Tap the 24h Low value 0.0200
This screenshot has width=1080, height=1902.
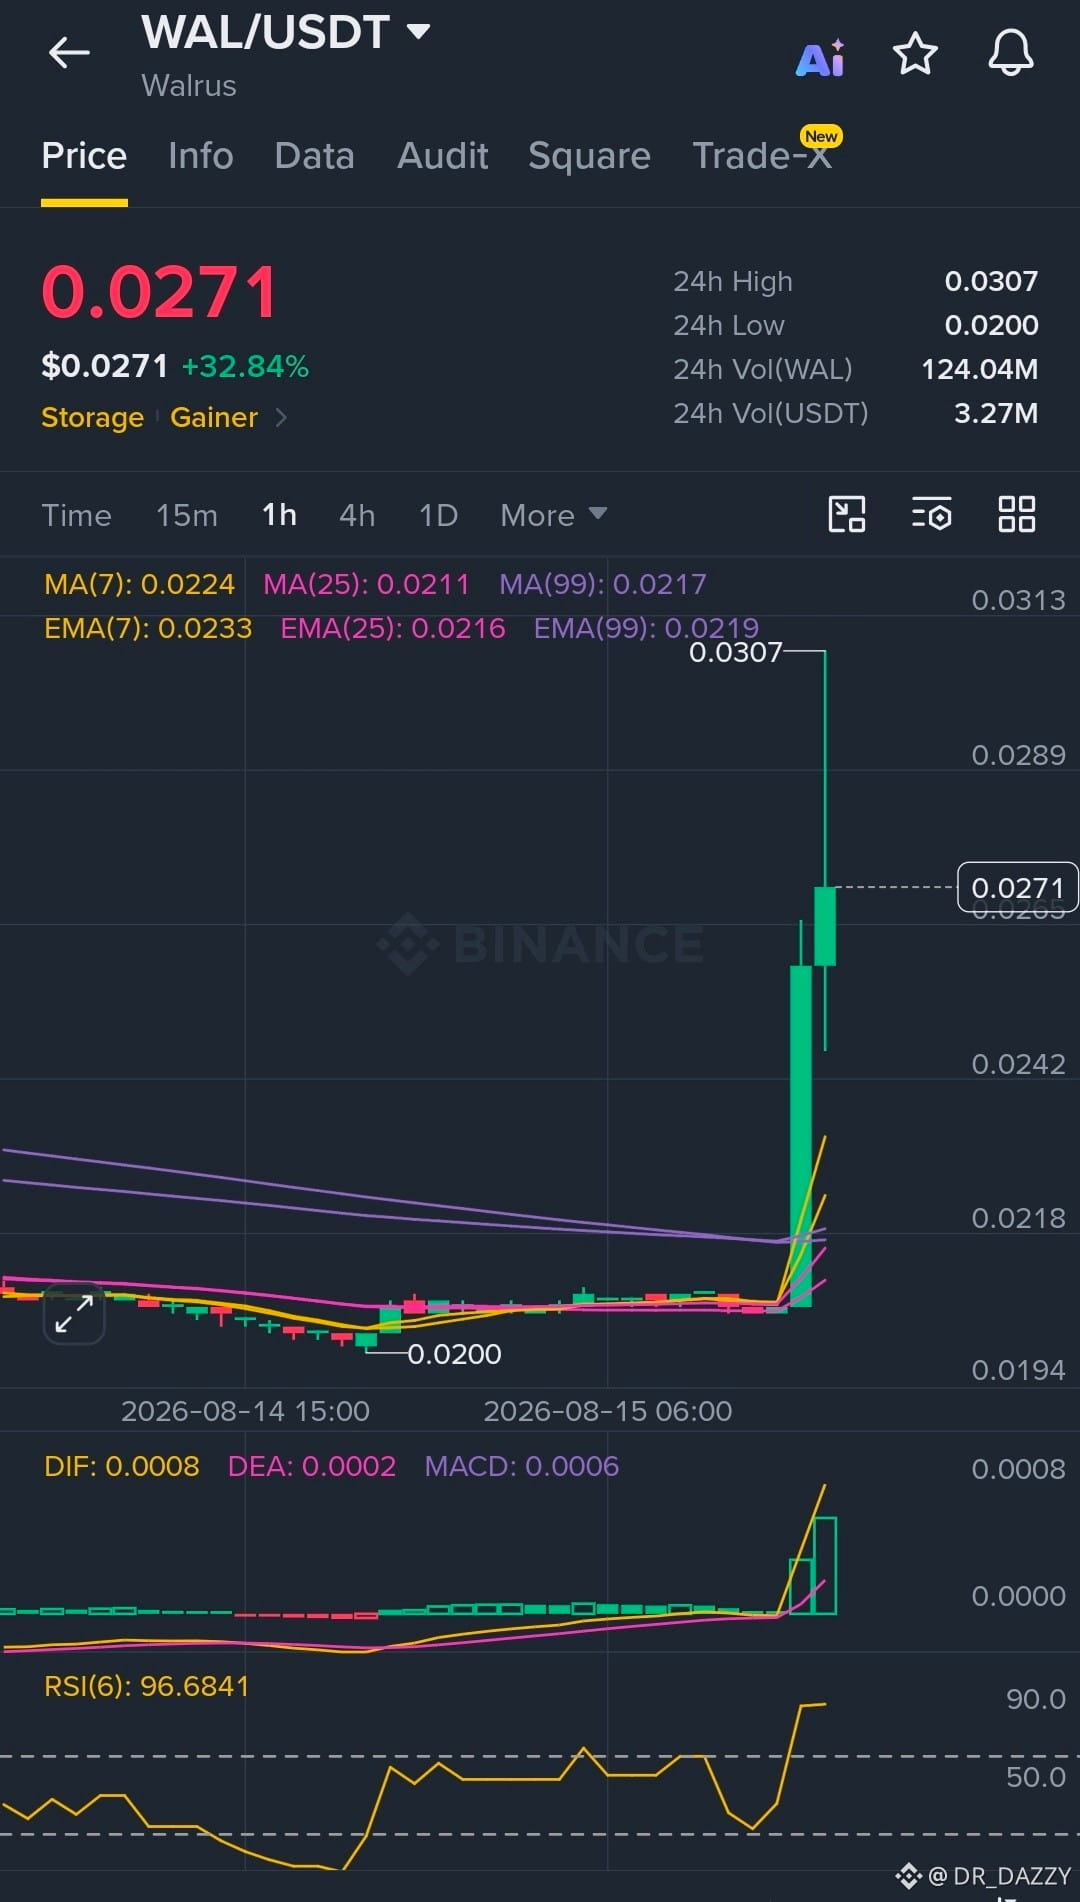point(991,325)
